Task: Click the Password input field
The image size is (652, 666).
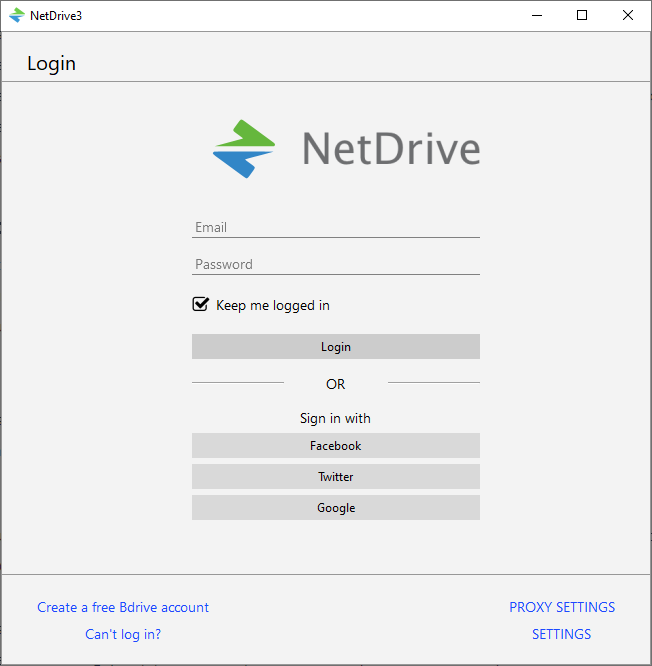Action: coord(336,265)
